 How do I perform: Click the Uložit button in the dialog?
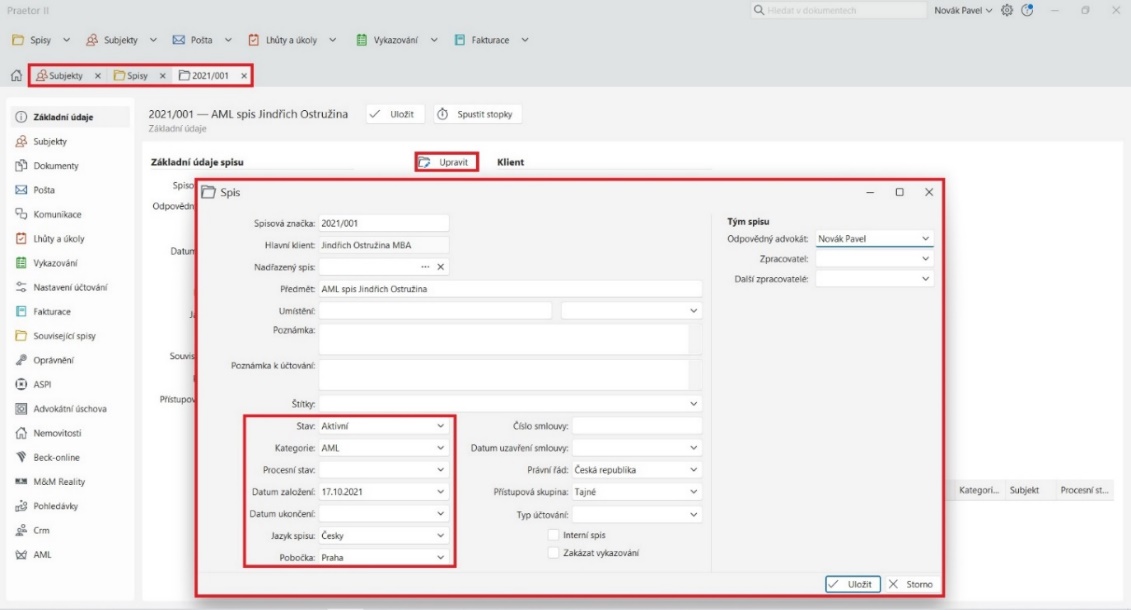(x=853, y=584)
